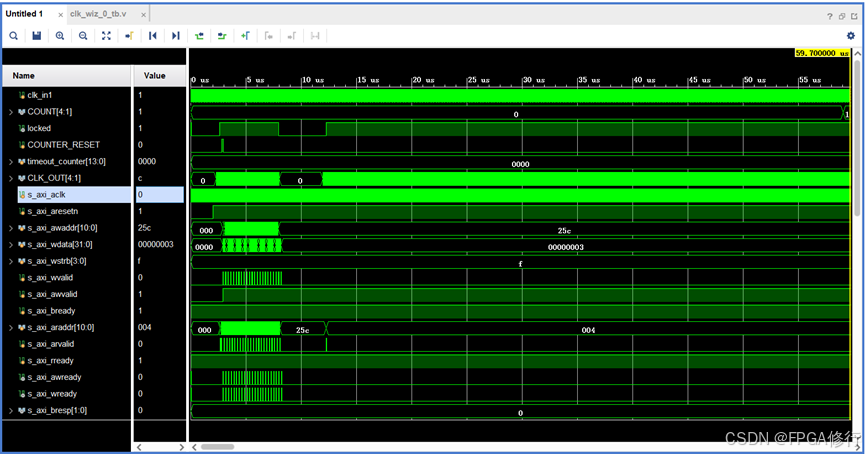865x454 pixels.
Task: Click the 25c segment in s_axi_awaddr waveform
Action: point(564,231)
